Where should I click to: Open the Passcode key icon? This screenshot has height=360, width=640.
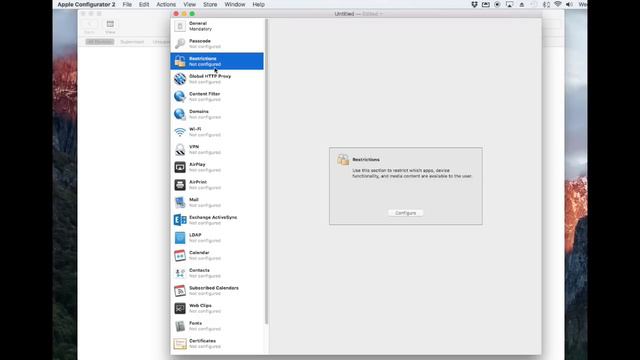[x=180, y=44]
